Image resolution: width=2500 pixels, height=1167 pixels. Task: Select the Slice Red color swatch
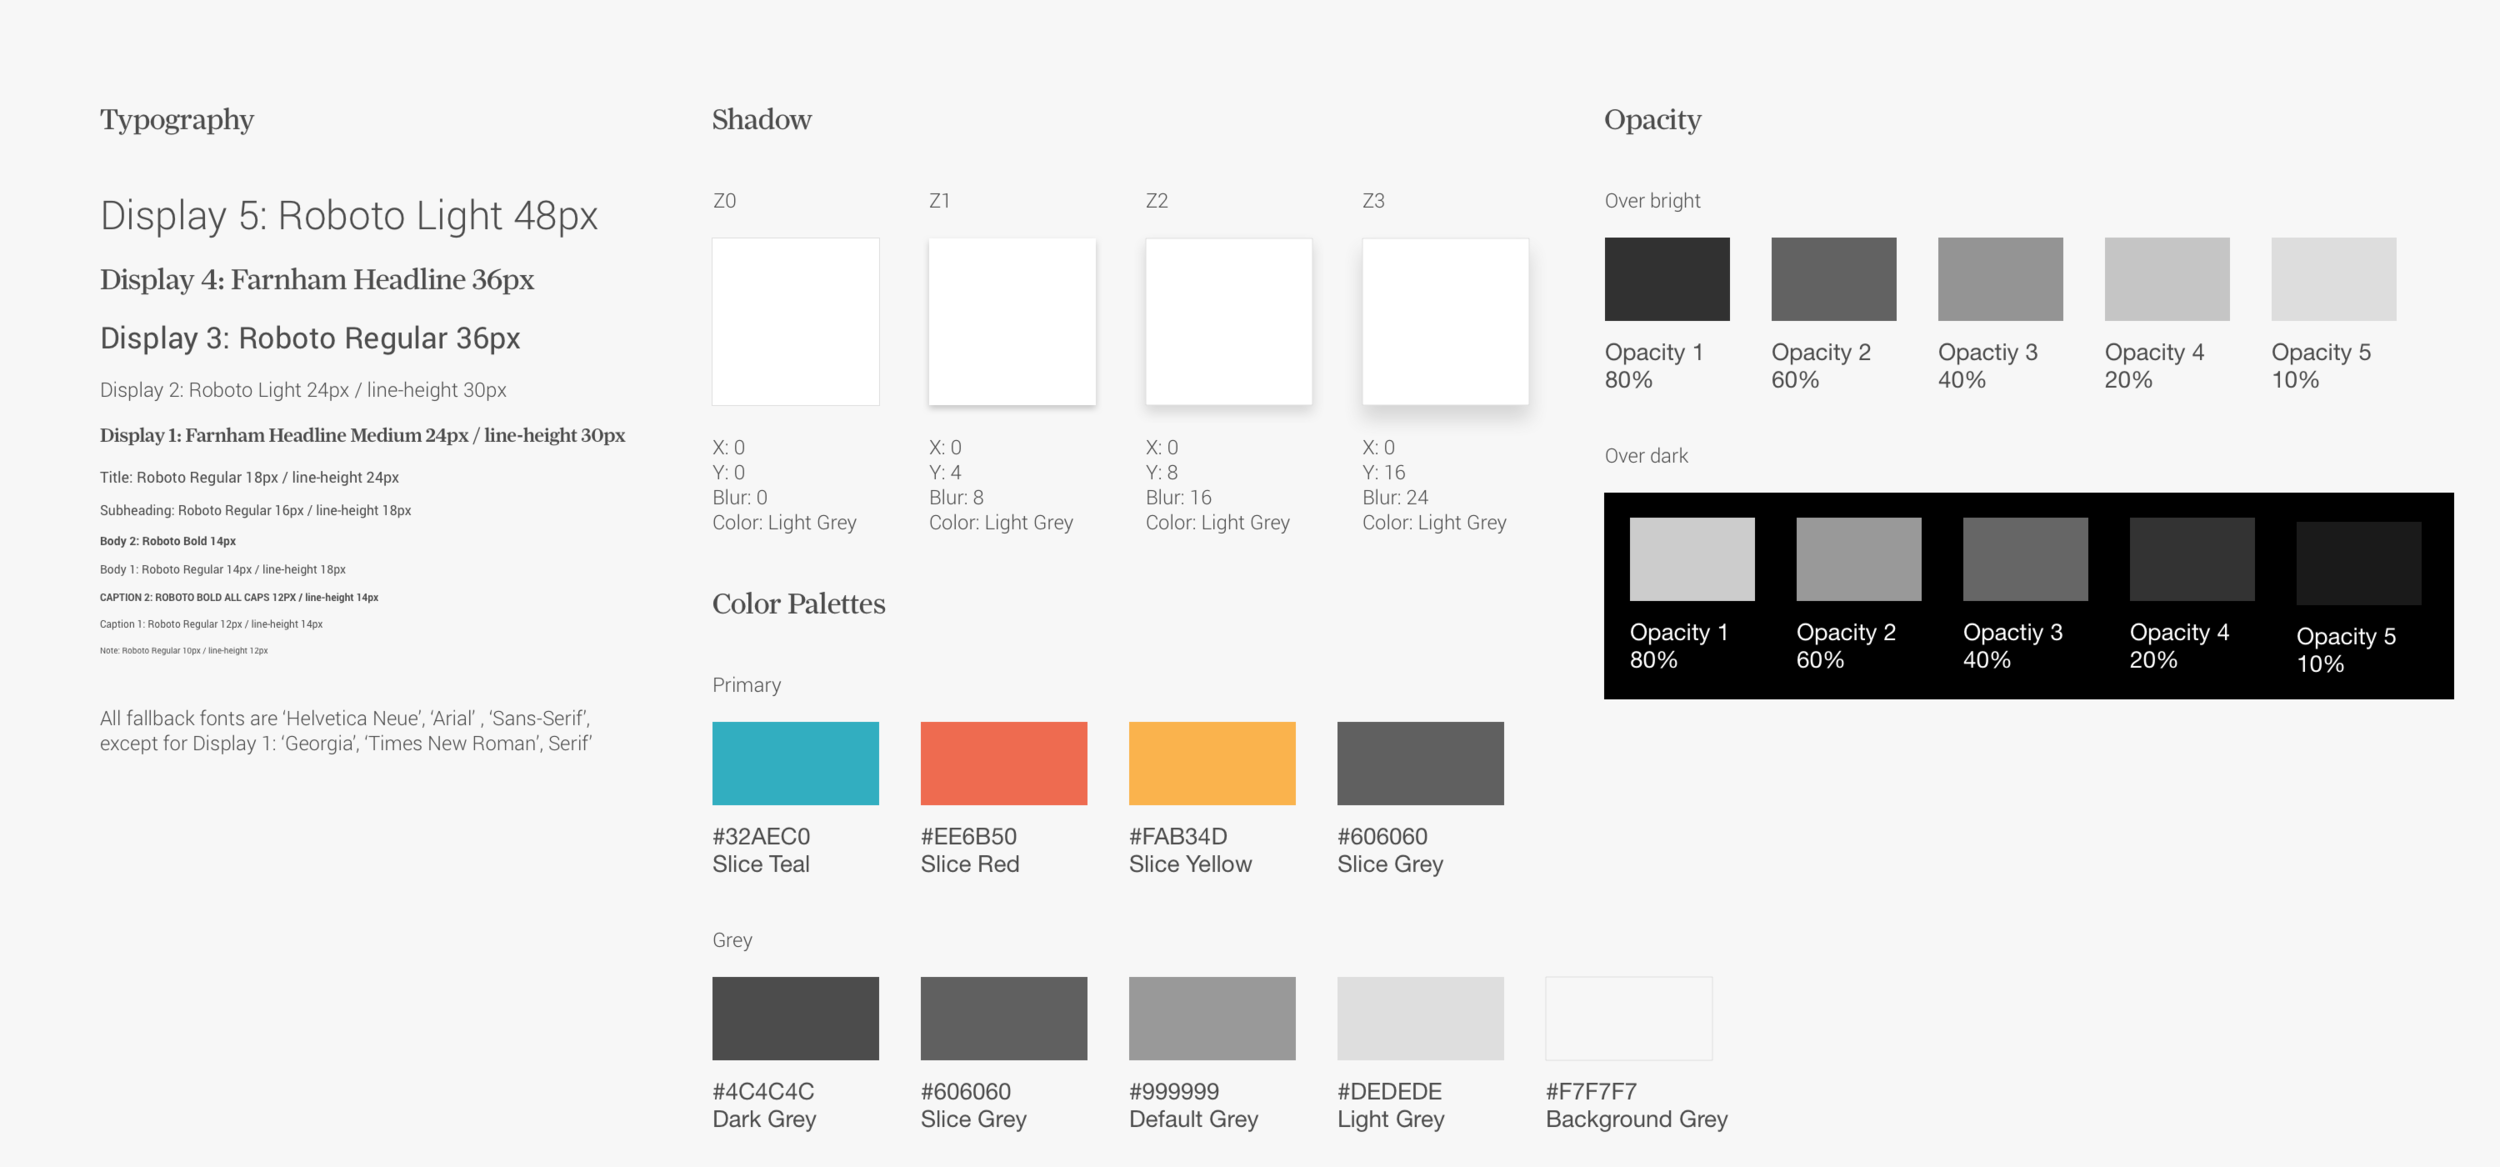(x=1003, y=762)
